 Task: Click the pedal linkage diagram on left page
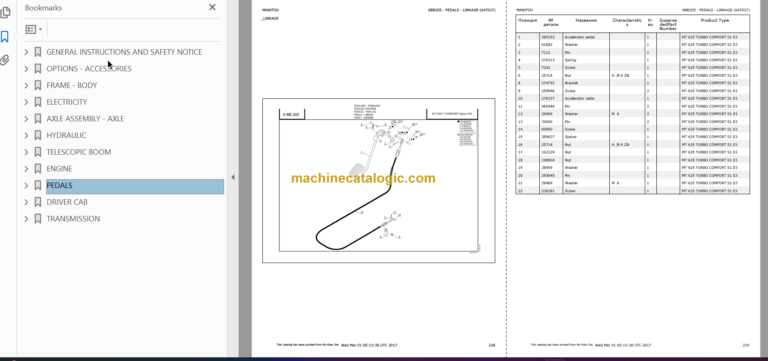point(379,180)
